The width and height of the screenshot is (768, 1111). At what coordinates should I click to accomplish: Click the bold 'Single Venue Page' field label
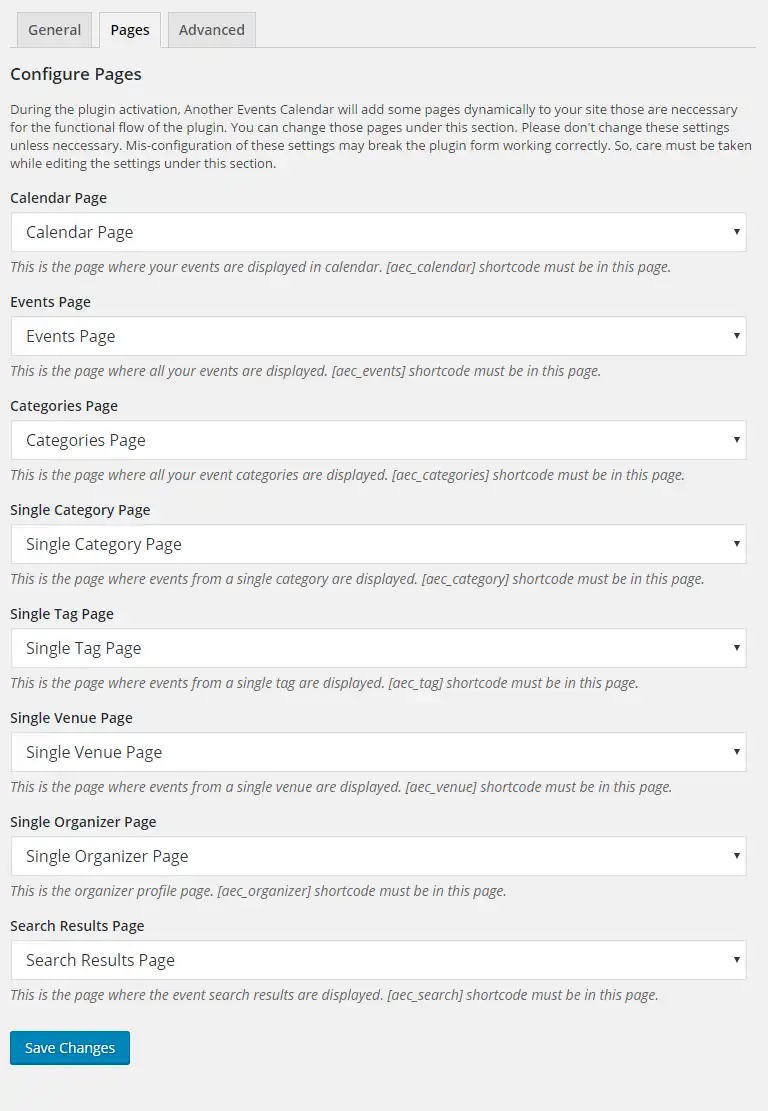pos(71,718)
